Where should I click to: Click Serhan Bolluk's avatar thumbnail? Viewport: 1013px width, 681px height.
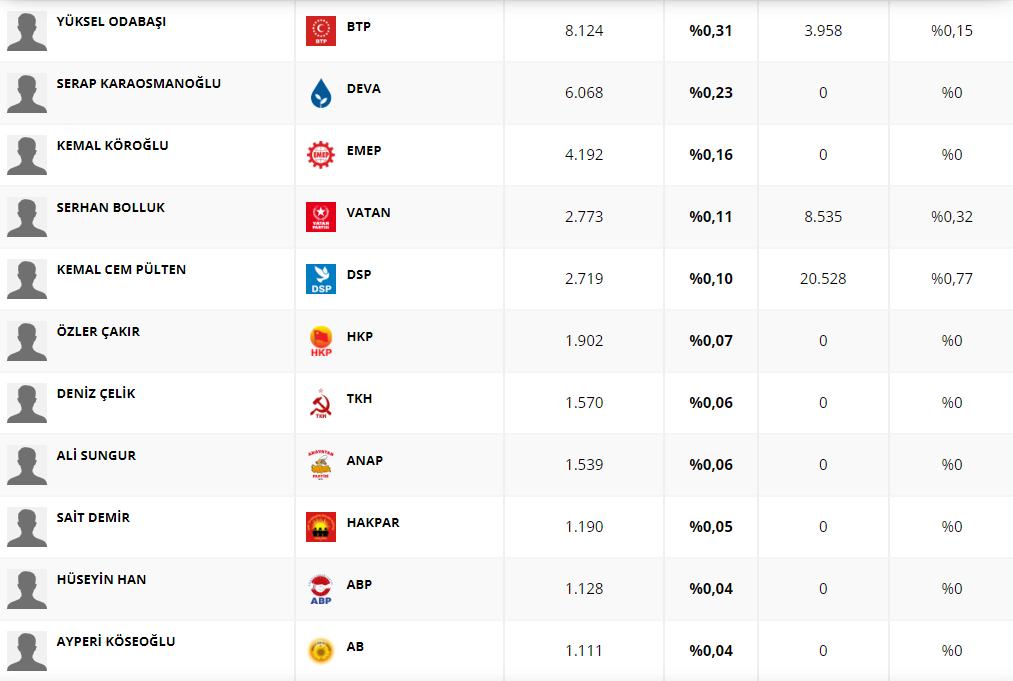[27, 217]
